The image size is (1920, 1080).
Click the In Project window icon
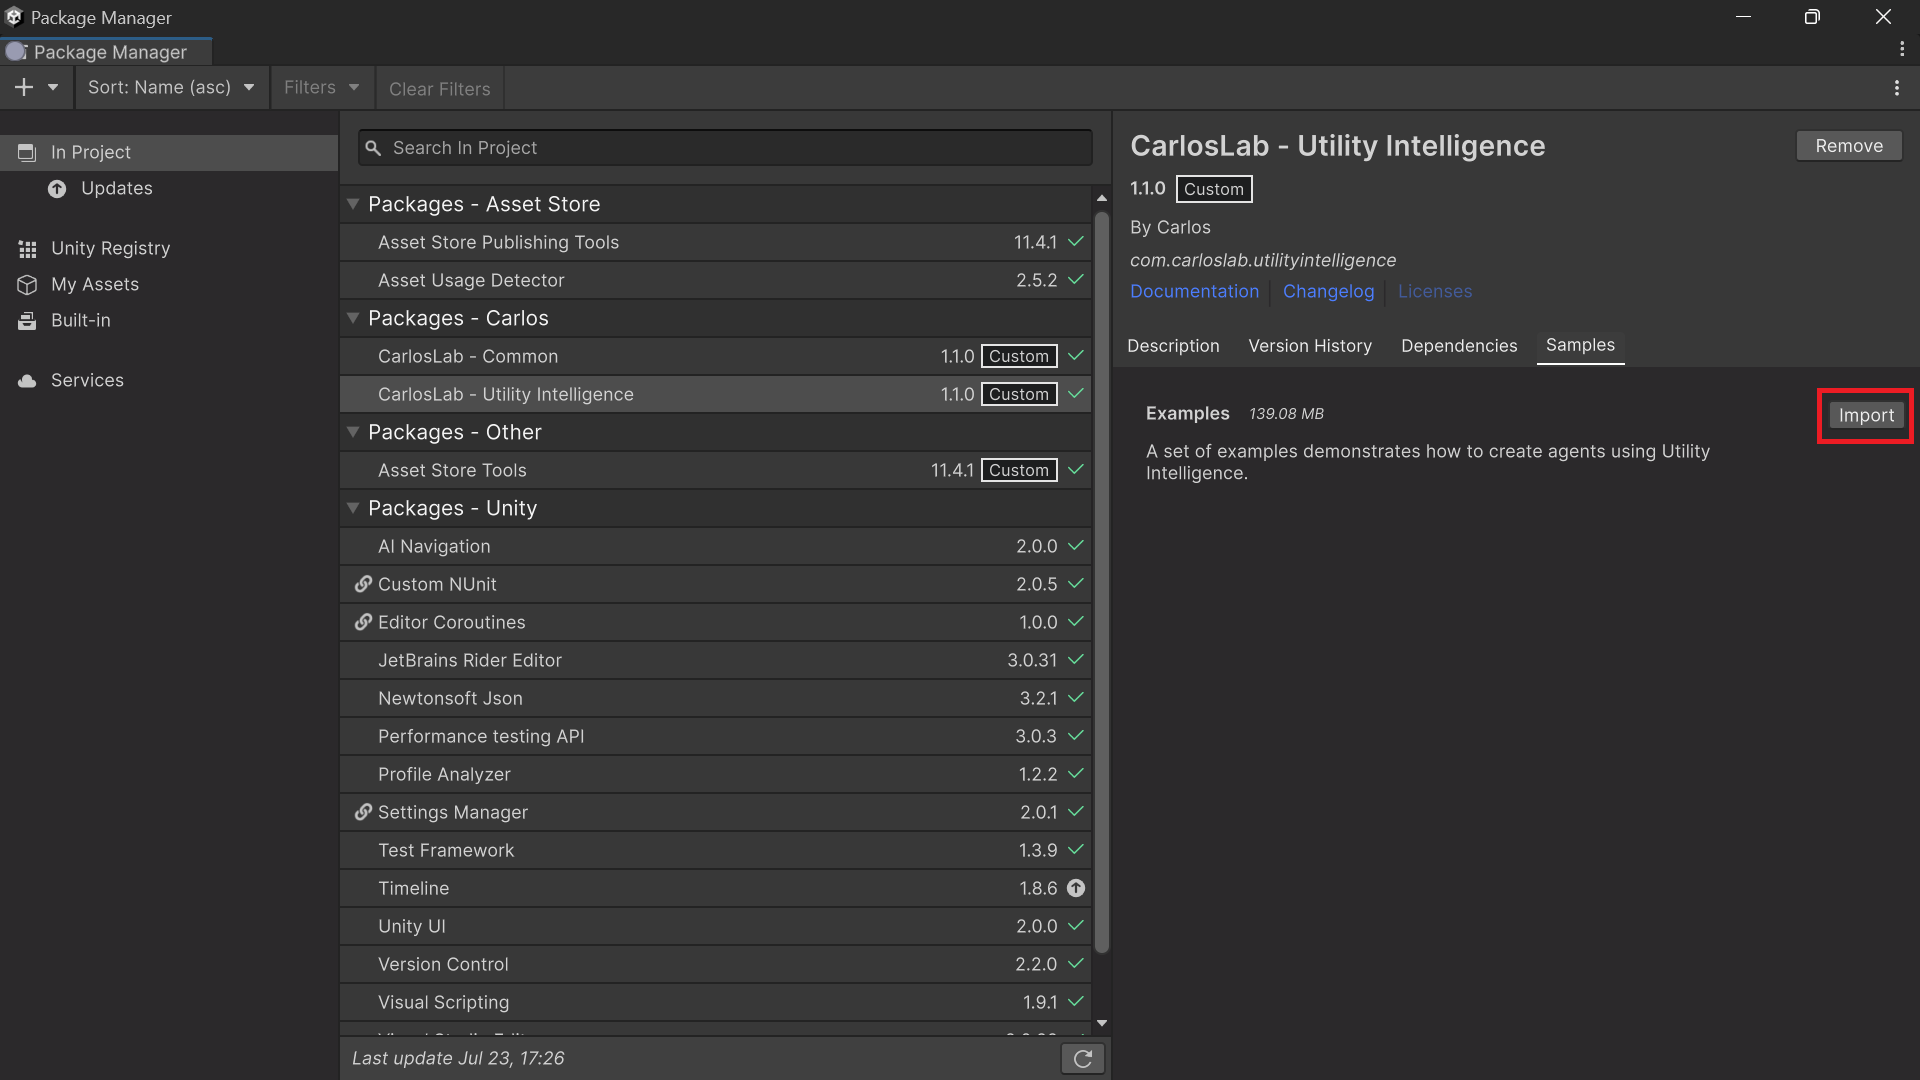click(x=27, y=152)
